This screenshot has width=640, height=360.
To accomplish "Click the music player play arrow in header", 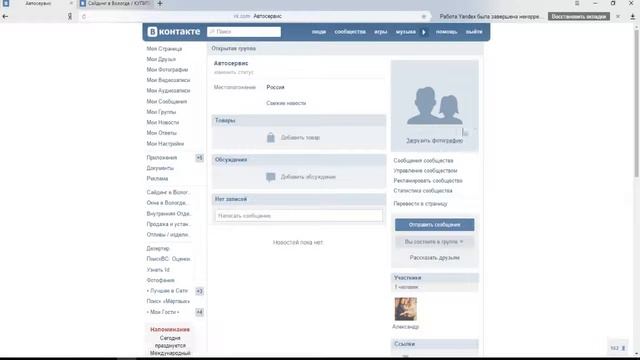I will coord(424,32).
